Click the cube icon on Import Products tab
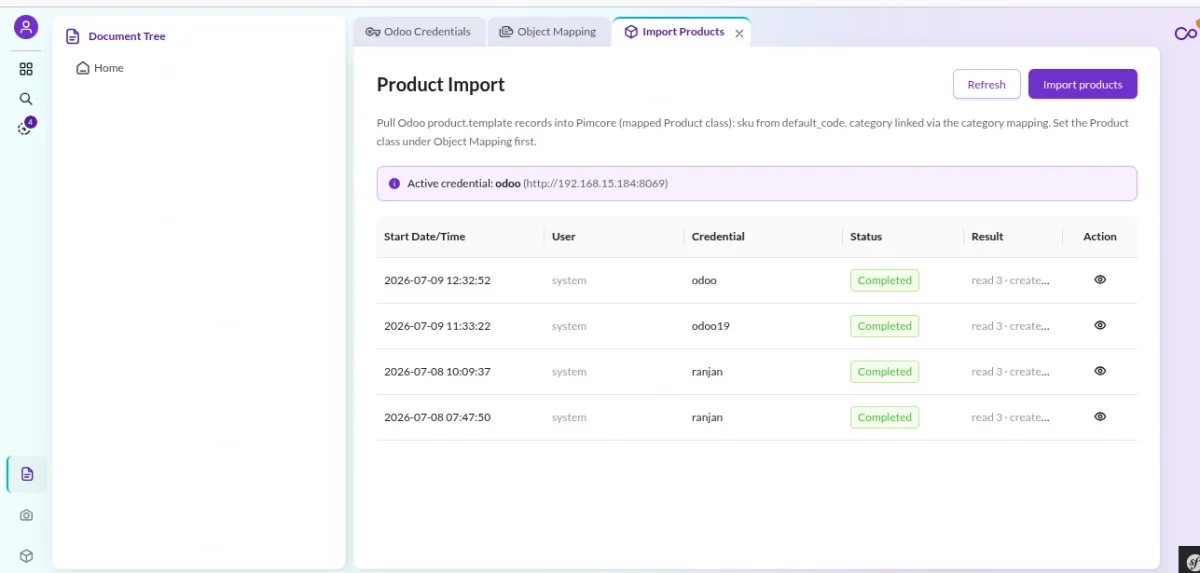 pos(631,32)
